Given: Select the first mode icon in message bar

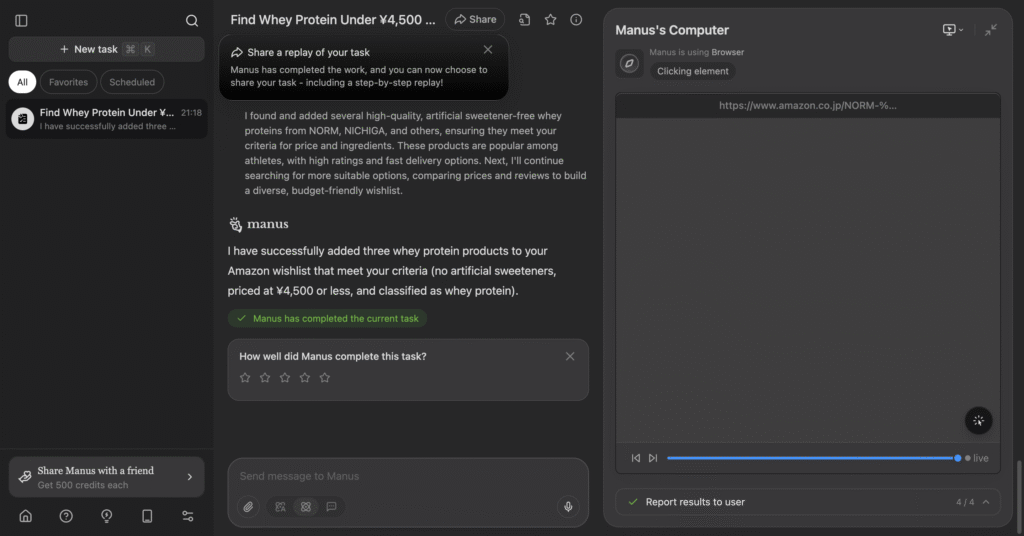Looking at the screenshot, I should [280, 507].
